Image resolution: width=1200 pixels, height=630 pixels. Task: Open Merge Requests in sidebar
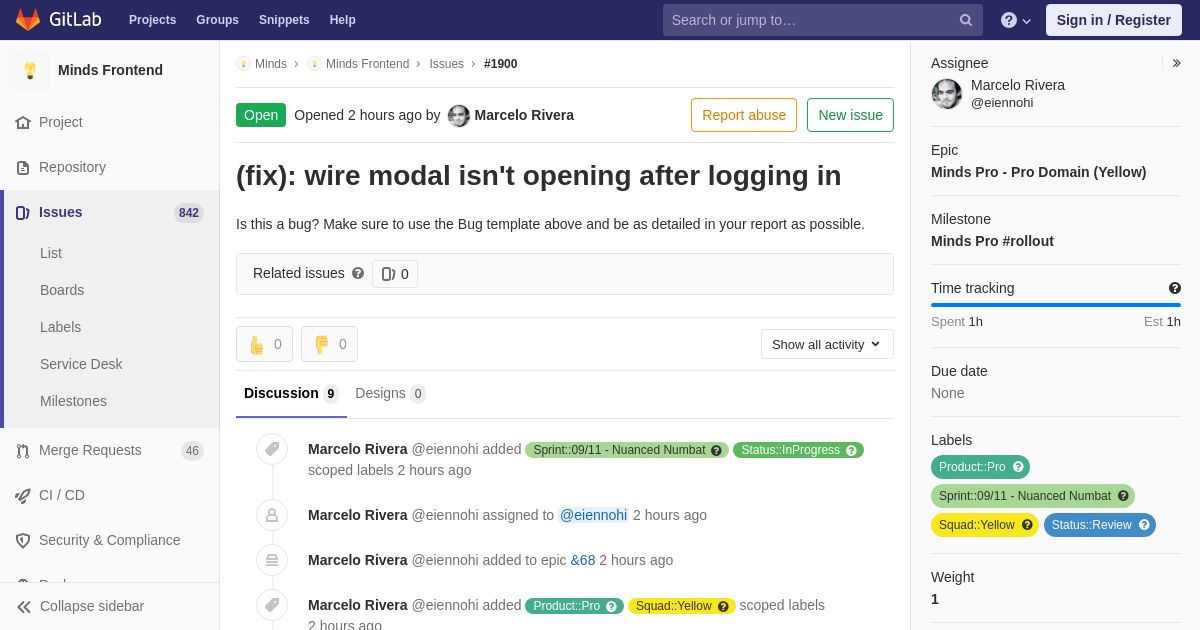110,450
